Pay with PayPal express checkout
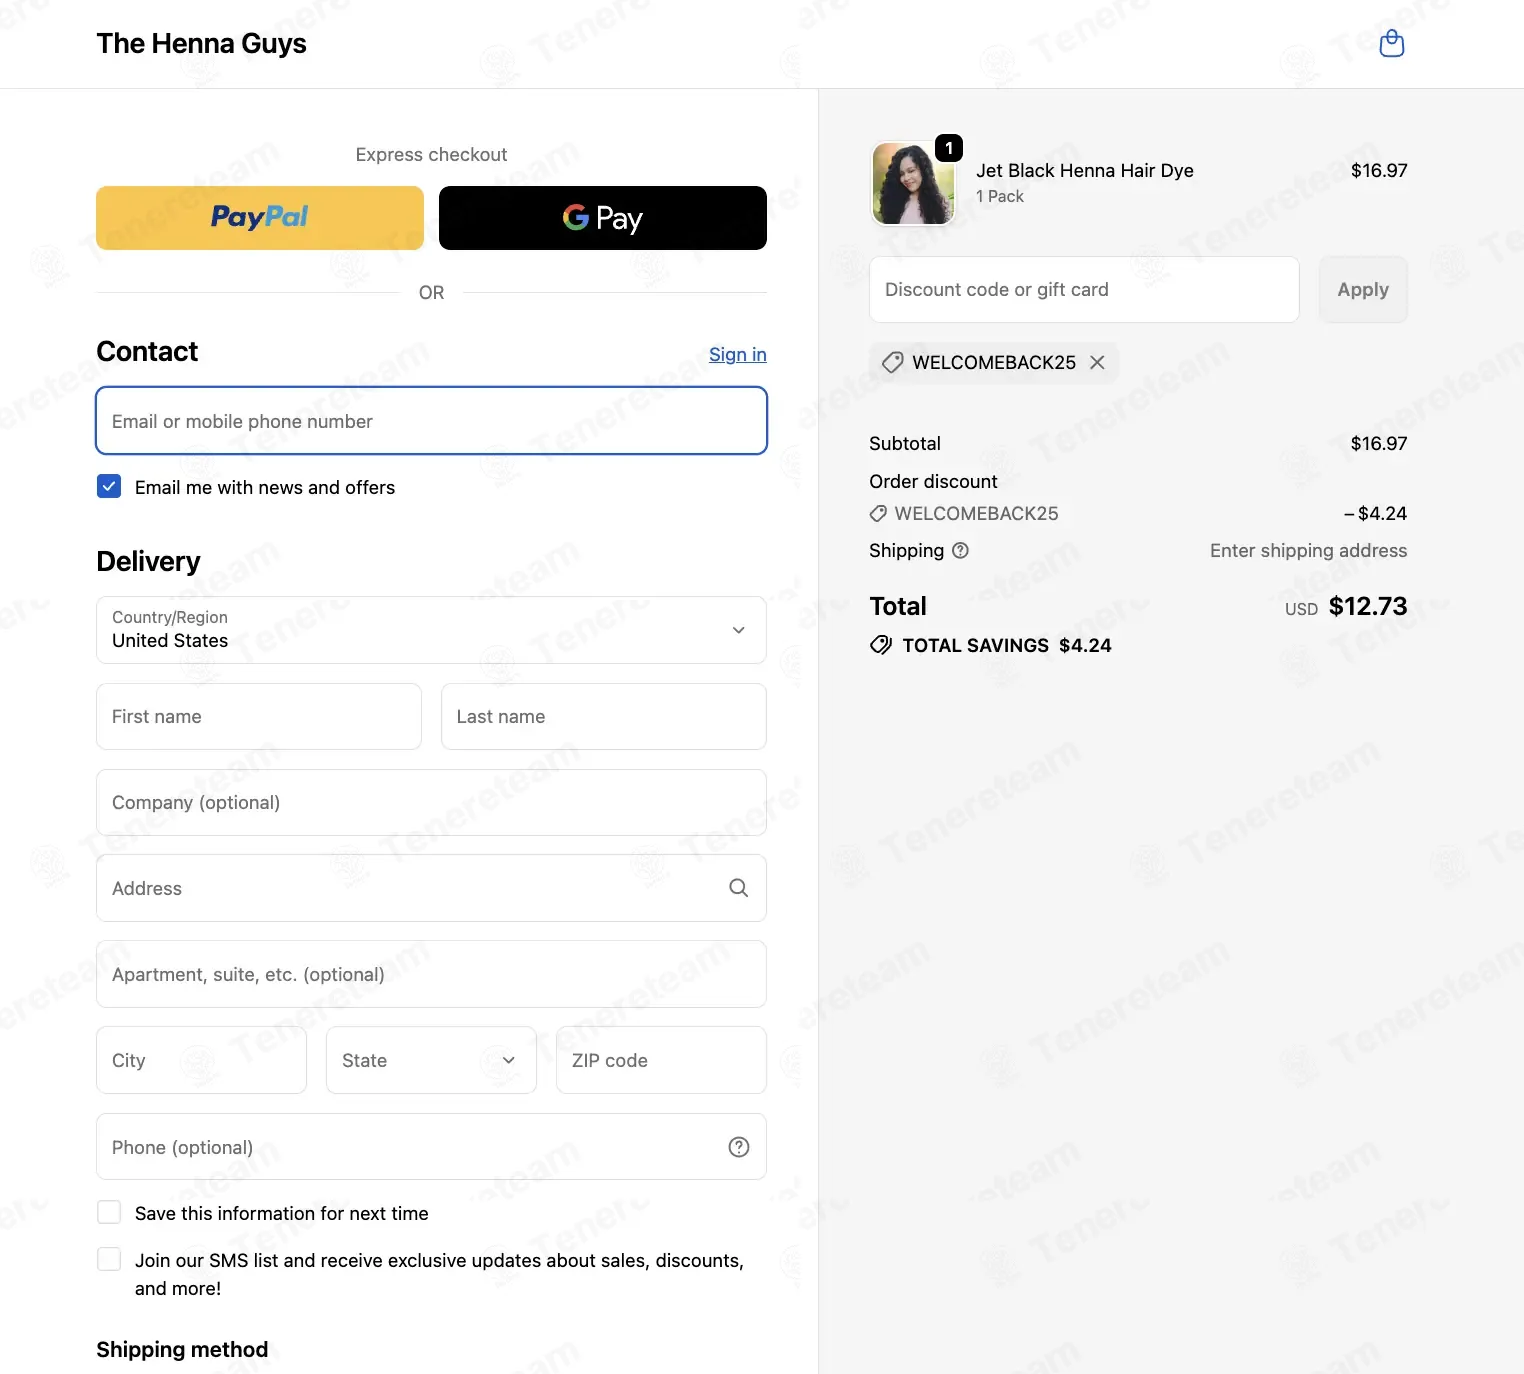1524x1374 pixels. [260, 218]
